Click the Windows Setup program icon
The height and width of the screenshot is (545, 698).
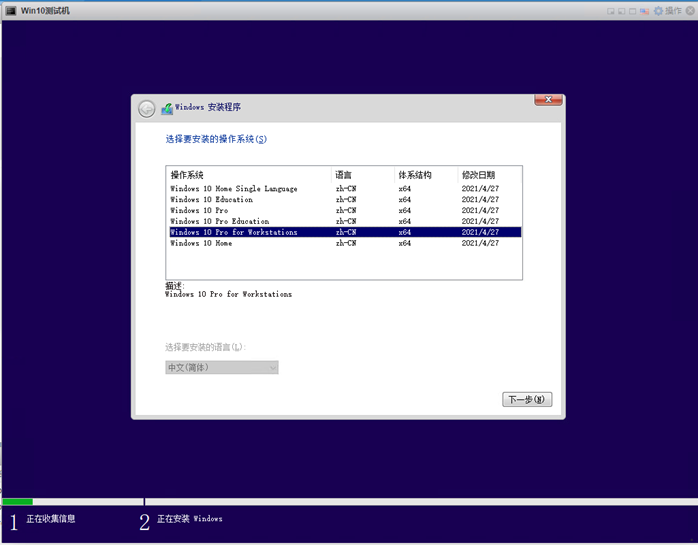[x=167, y=108]
